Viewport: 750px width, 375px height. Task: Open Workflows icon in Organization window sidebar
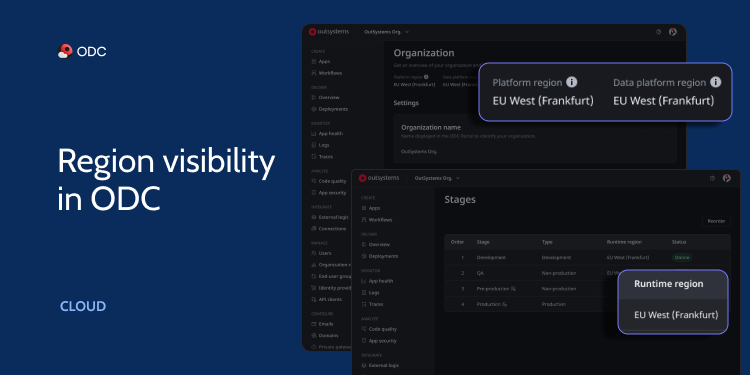[314, 73]
